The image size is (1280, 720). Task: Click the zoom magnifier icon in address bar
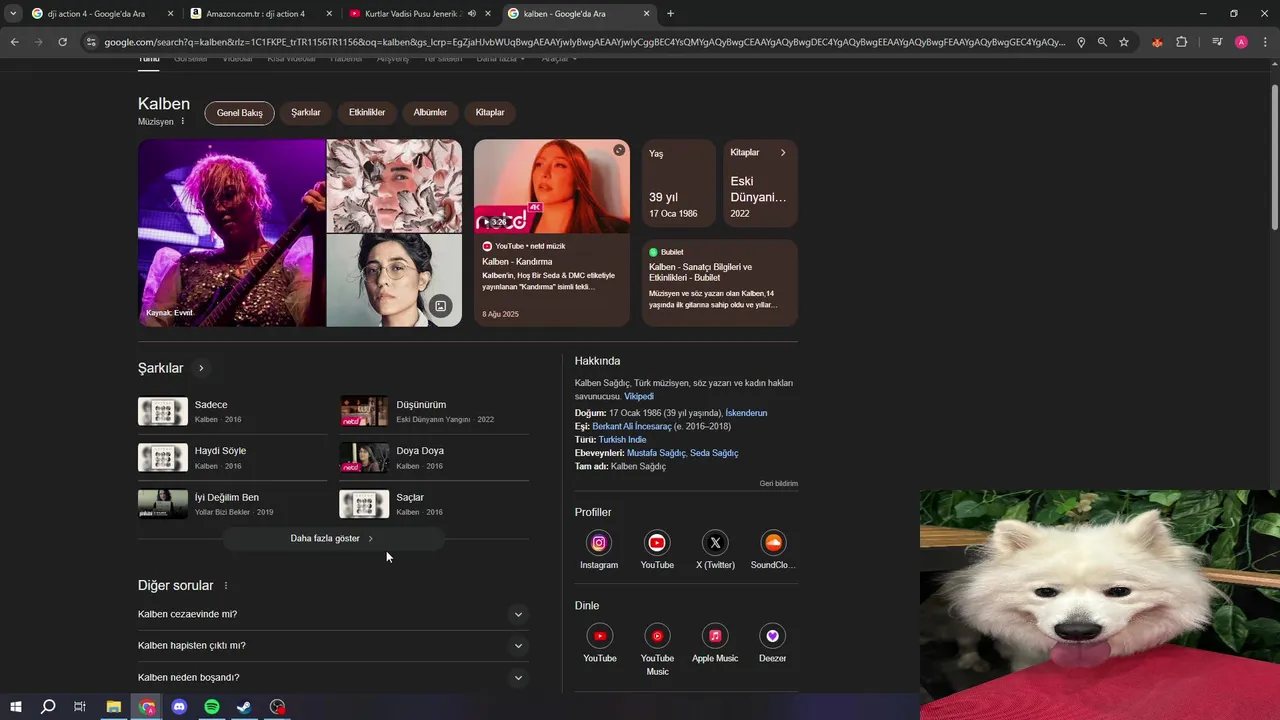tap(1102, 42)
